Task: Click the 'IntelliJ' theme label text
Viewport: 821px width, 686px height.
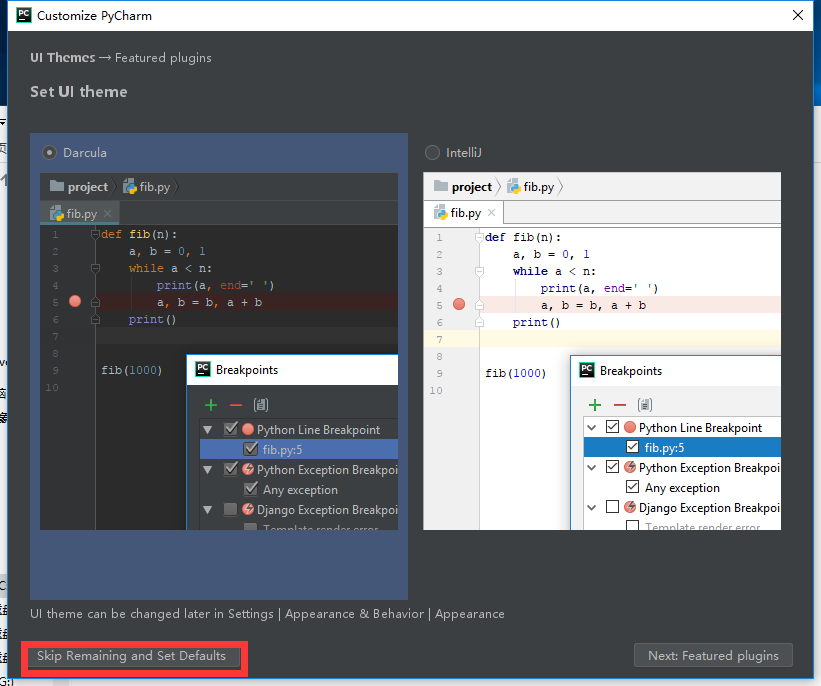Action: [464, 152]
